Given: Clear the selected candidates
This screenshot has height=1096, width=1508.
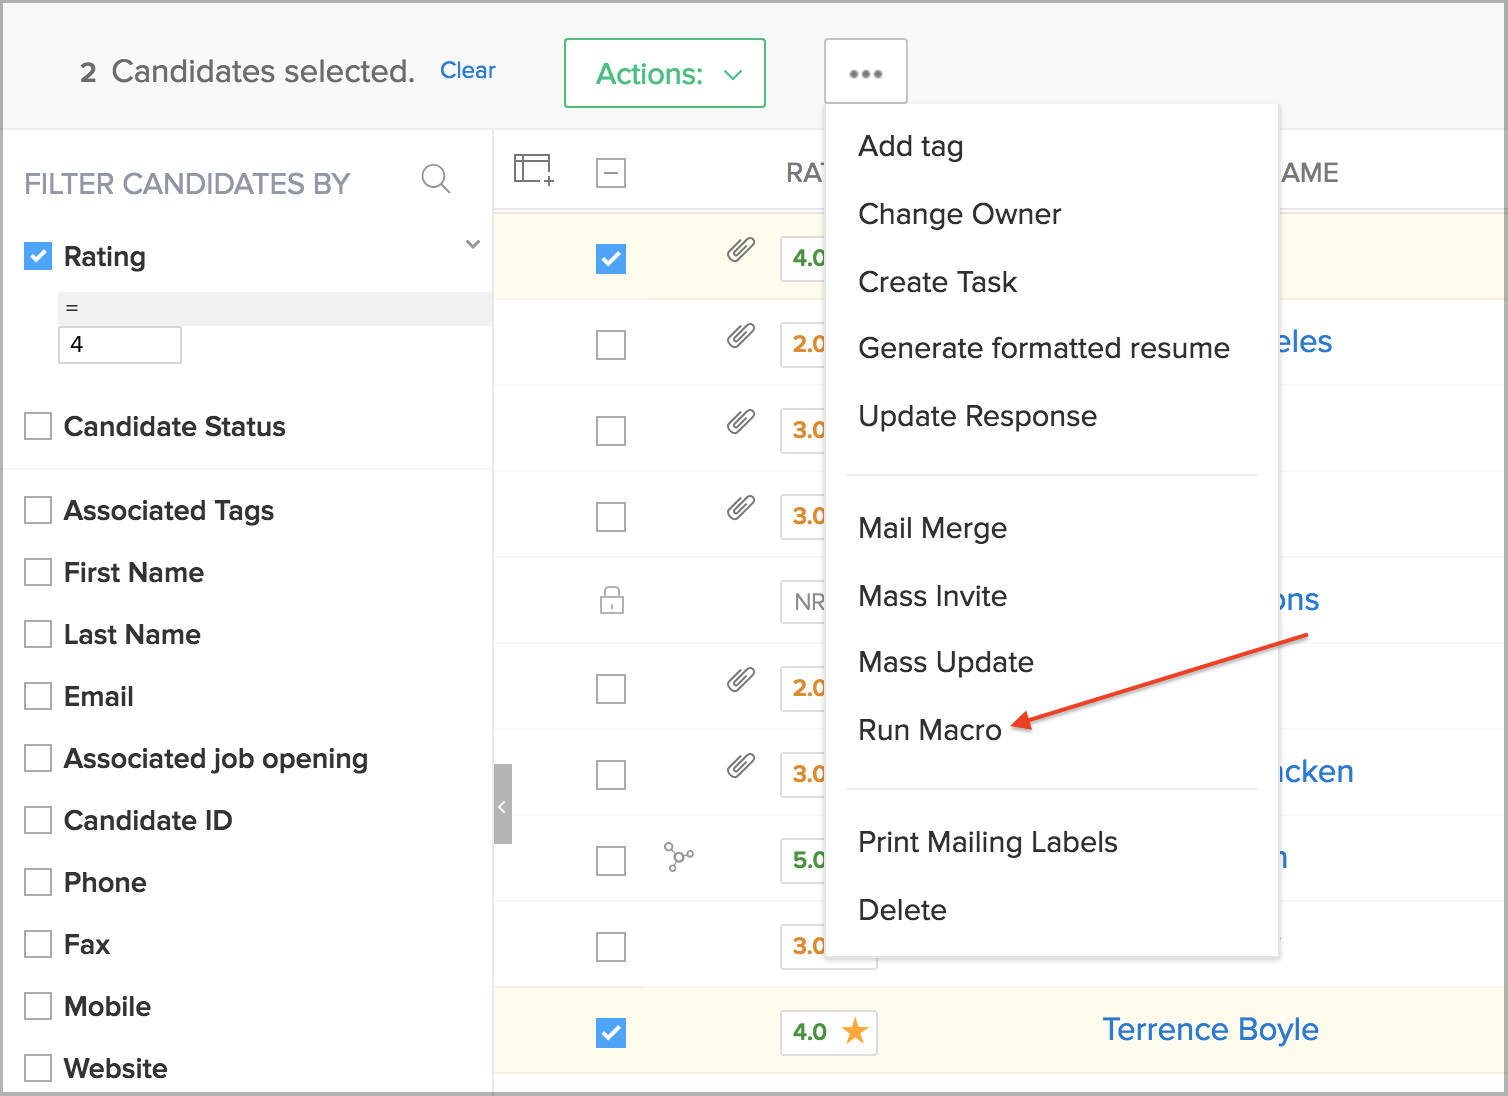Looking at the screenshot, I should point(467,70).
